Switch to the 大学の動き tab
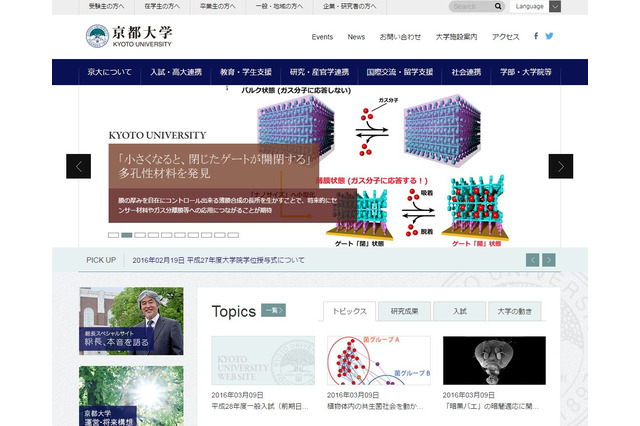Screen dimensions: 640x426 click(515, 311)
